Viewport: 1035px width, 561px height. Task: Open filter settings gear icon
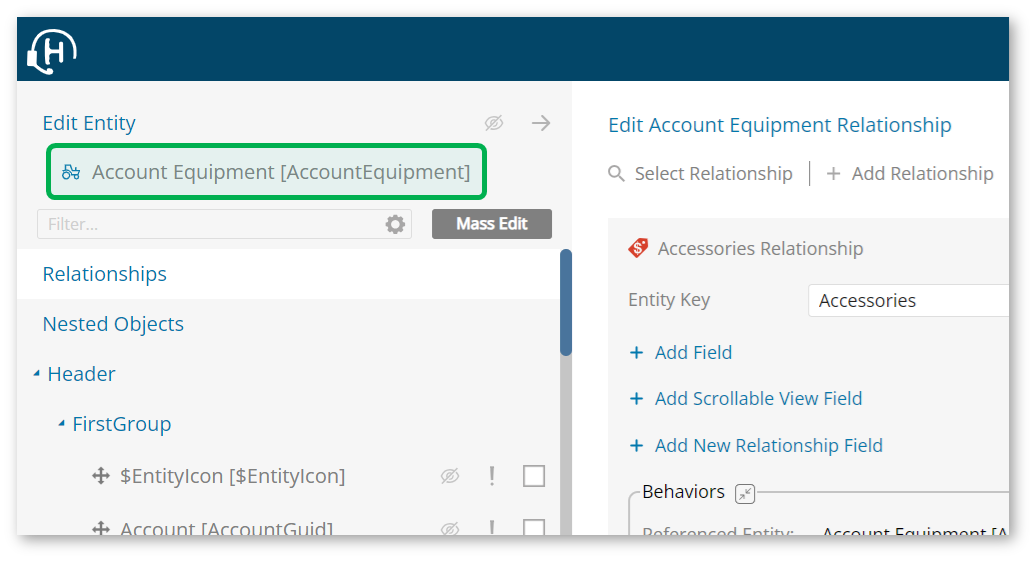[x=395, y=224]
